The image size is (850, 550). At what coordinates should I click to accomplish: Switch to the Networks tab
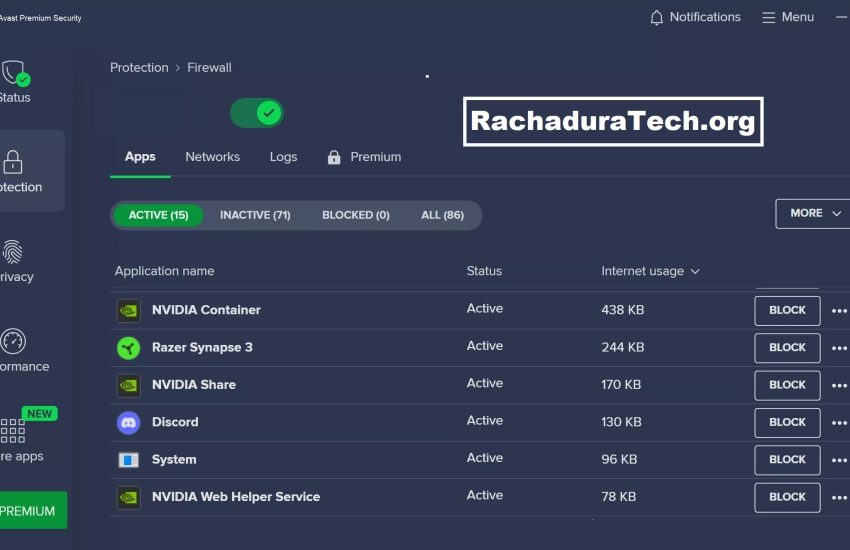[x=212, y=157]
